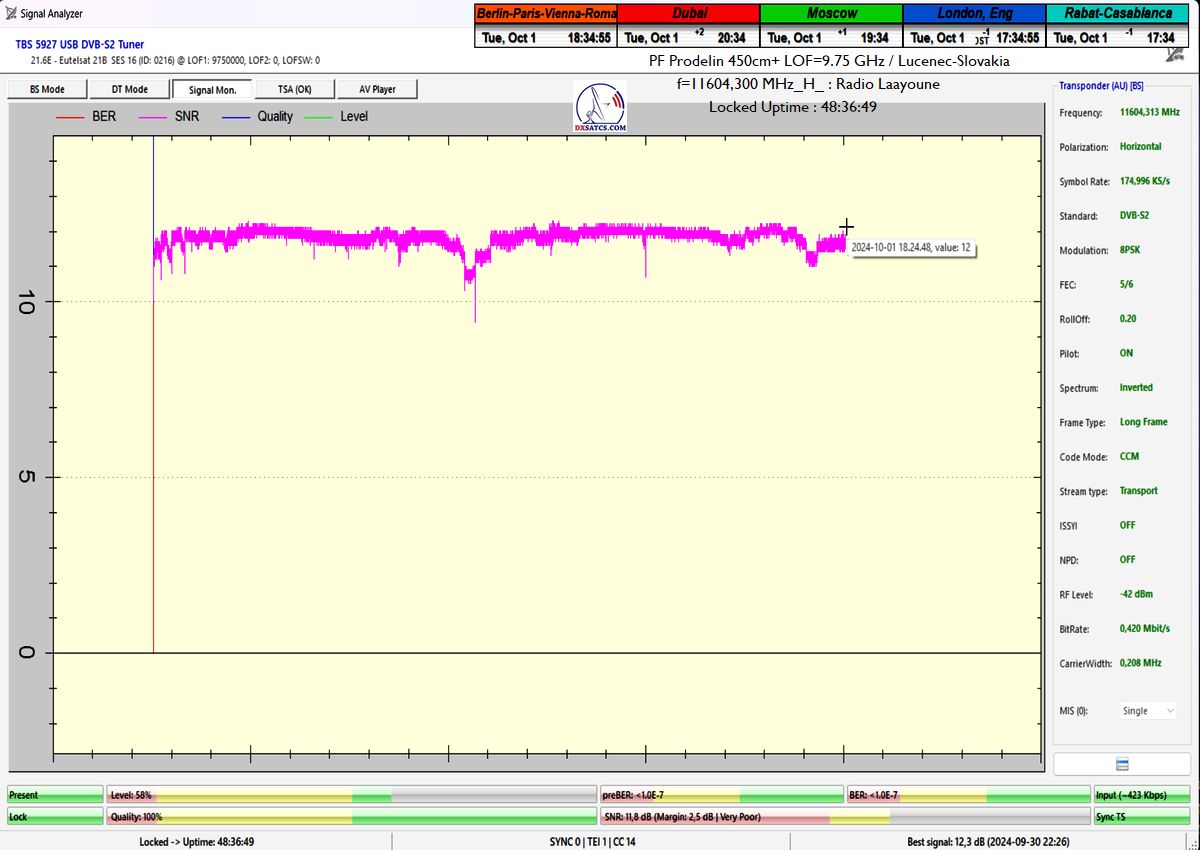
Task: Click the Signal Analyzer app icon
Action: 11,14
